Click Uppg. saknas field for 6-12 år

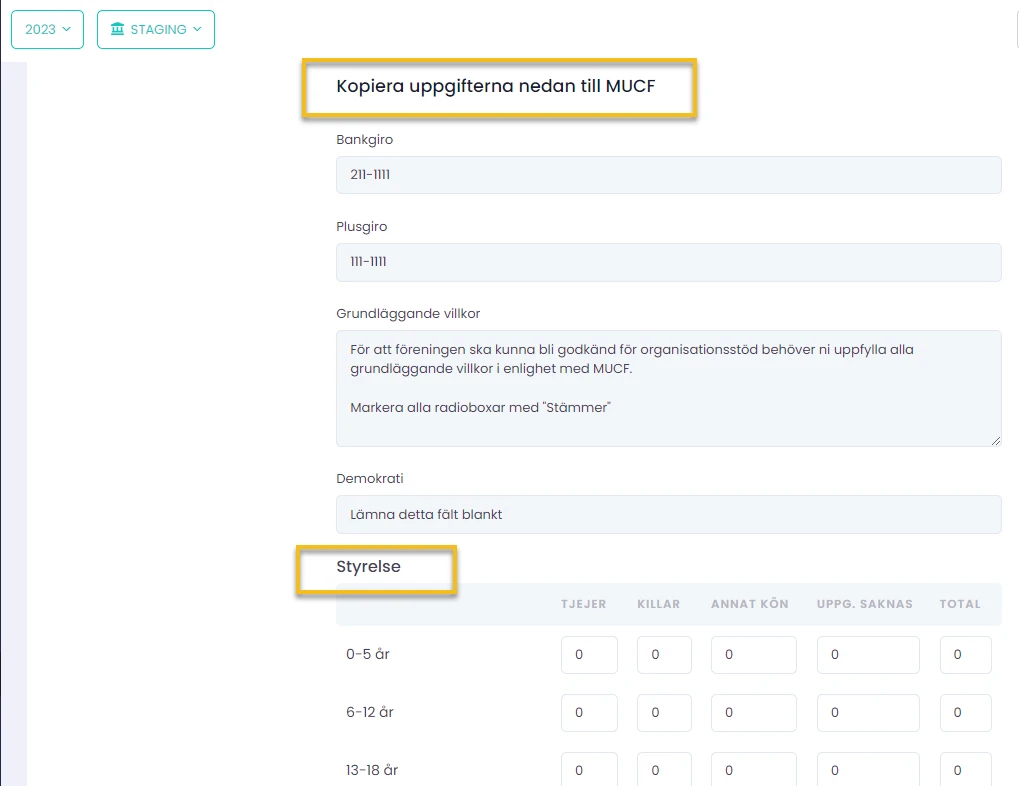coord(867,713)
